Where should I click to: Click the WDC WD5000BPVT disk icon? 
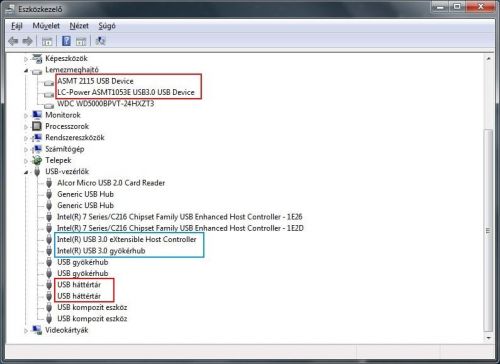[49, 105]
